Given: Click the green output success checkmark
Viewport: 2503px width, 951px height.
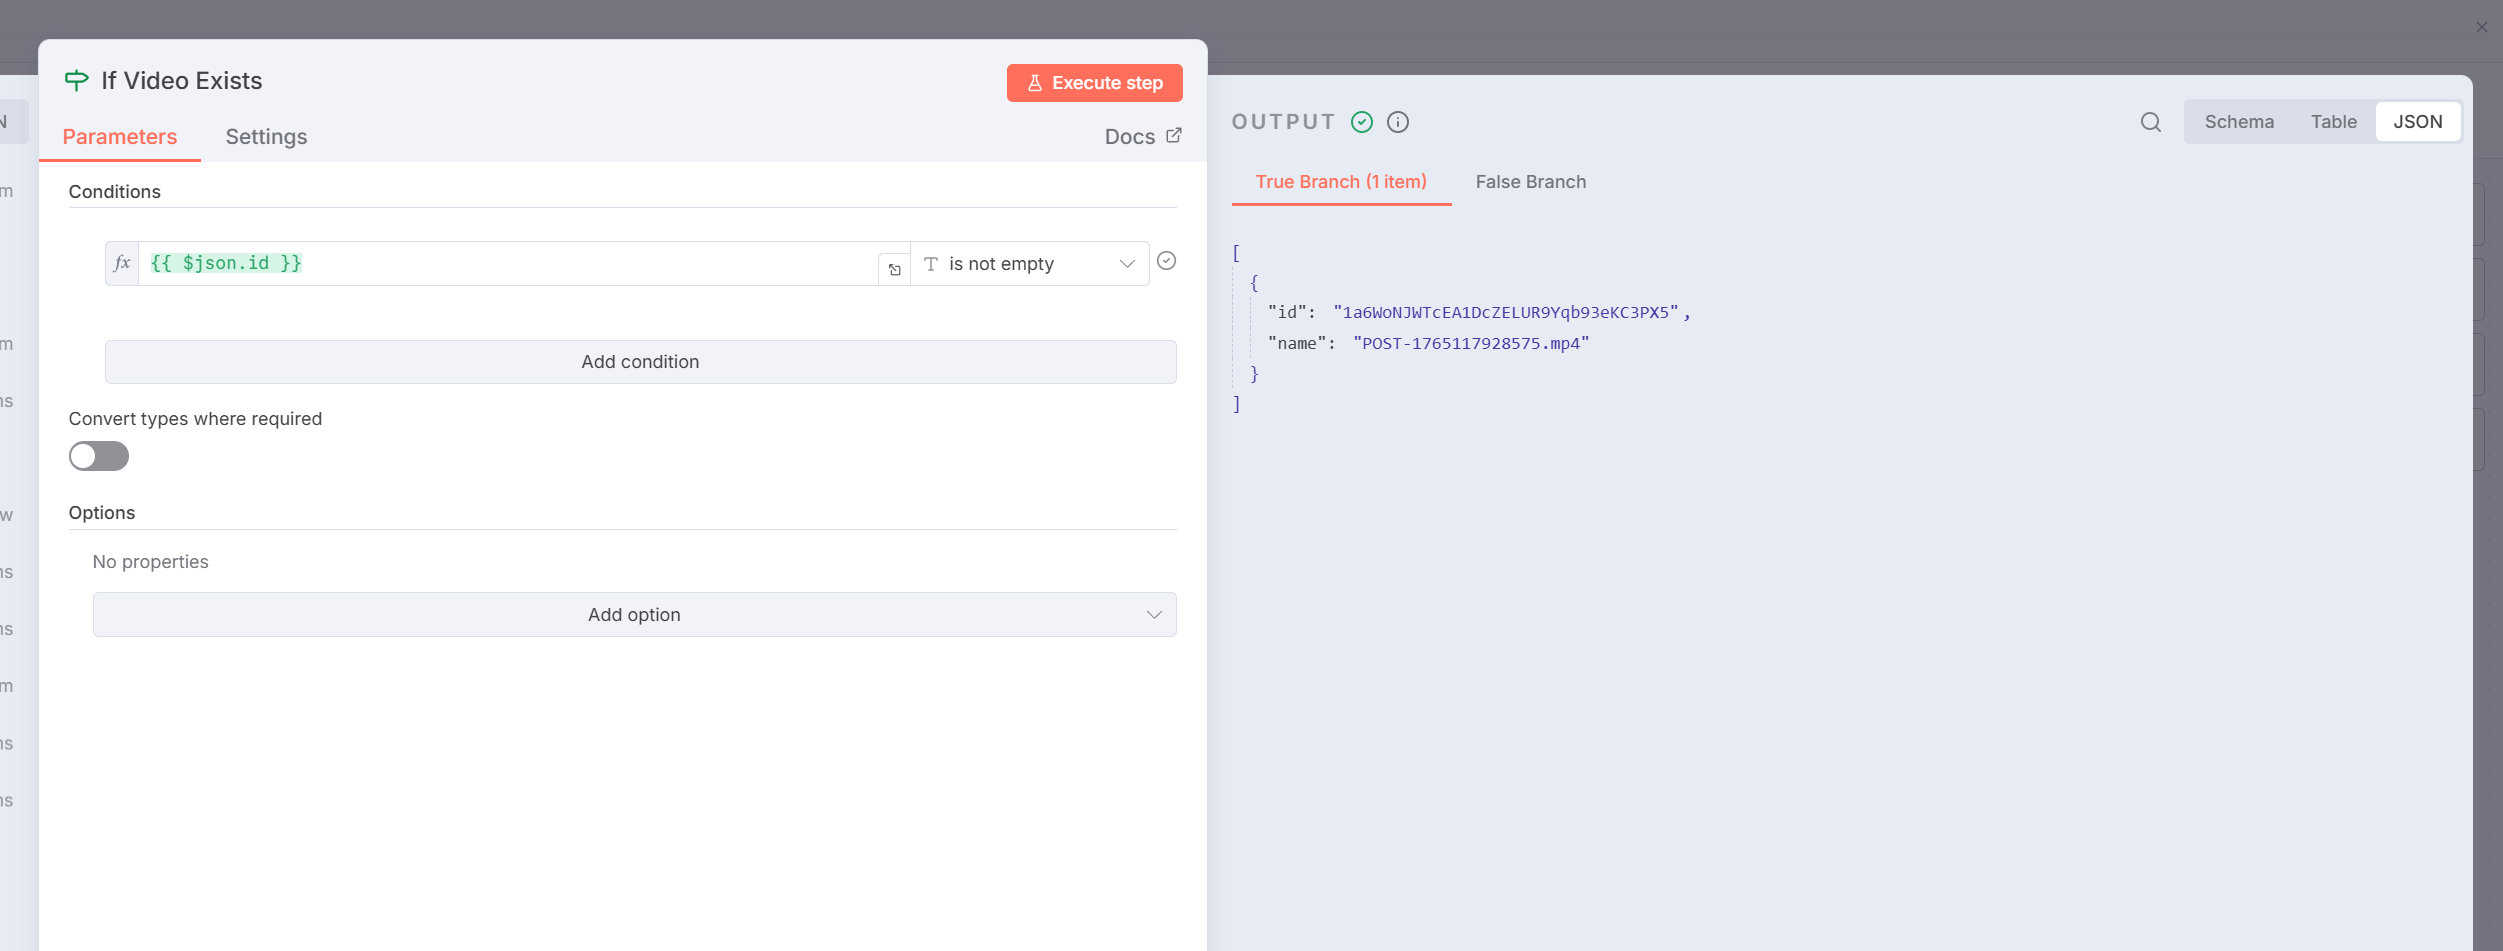Looking at the screenshot, I should coord(1361,122).
